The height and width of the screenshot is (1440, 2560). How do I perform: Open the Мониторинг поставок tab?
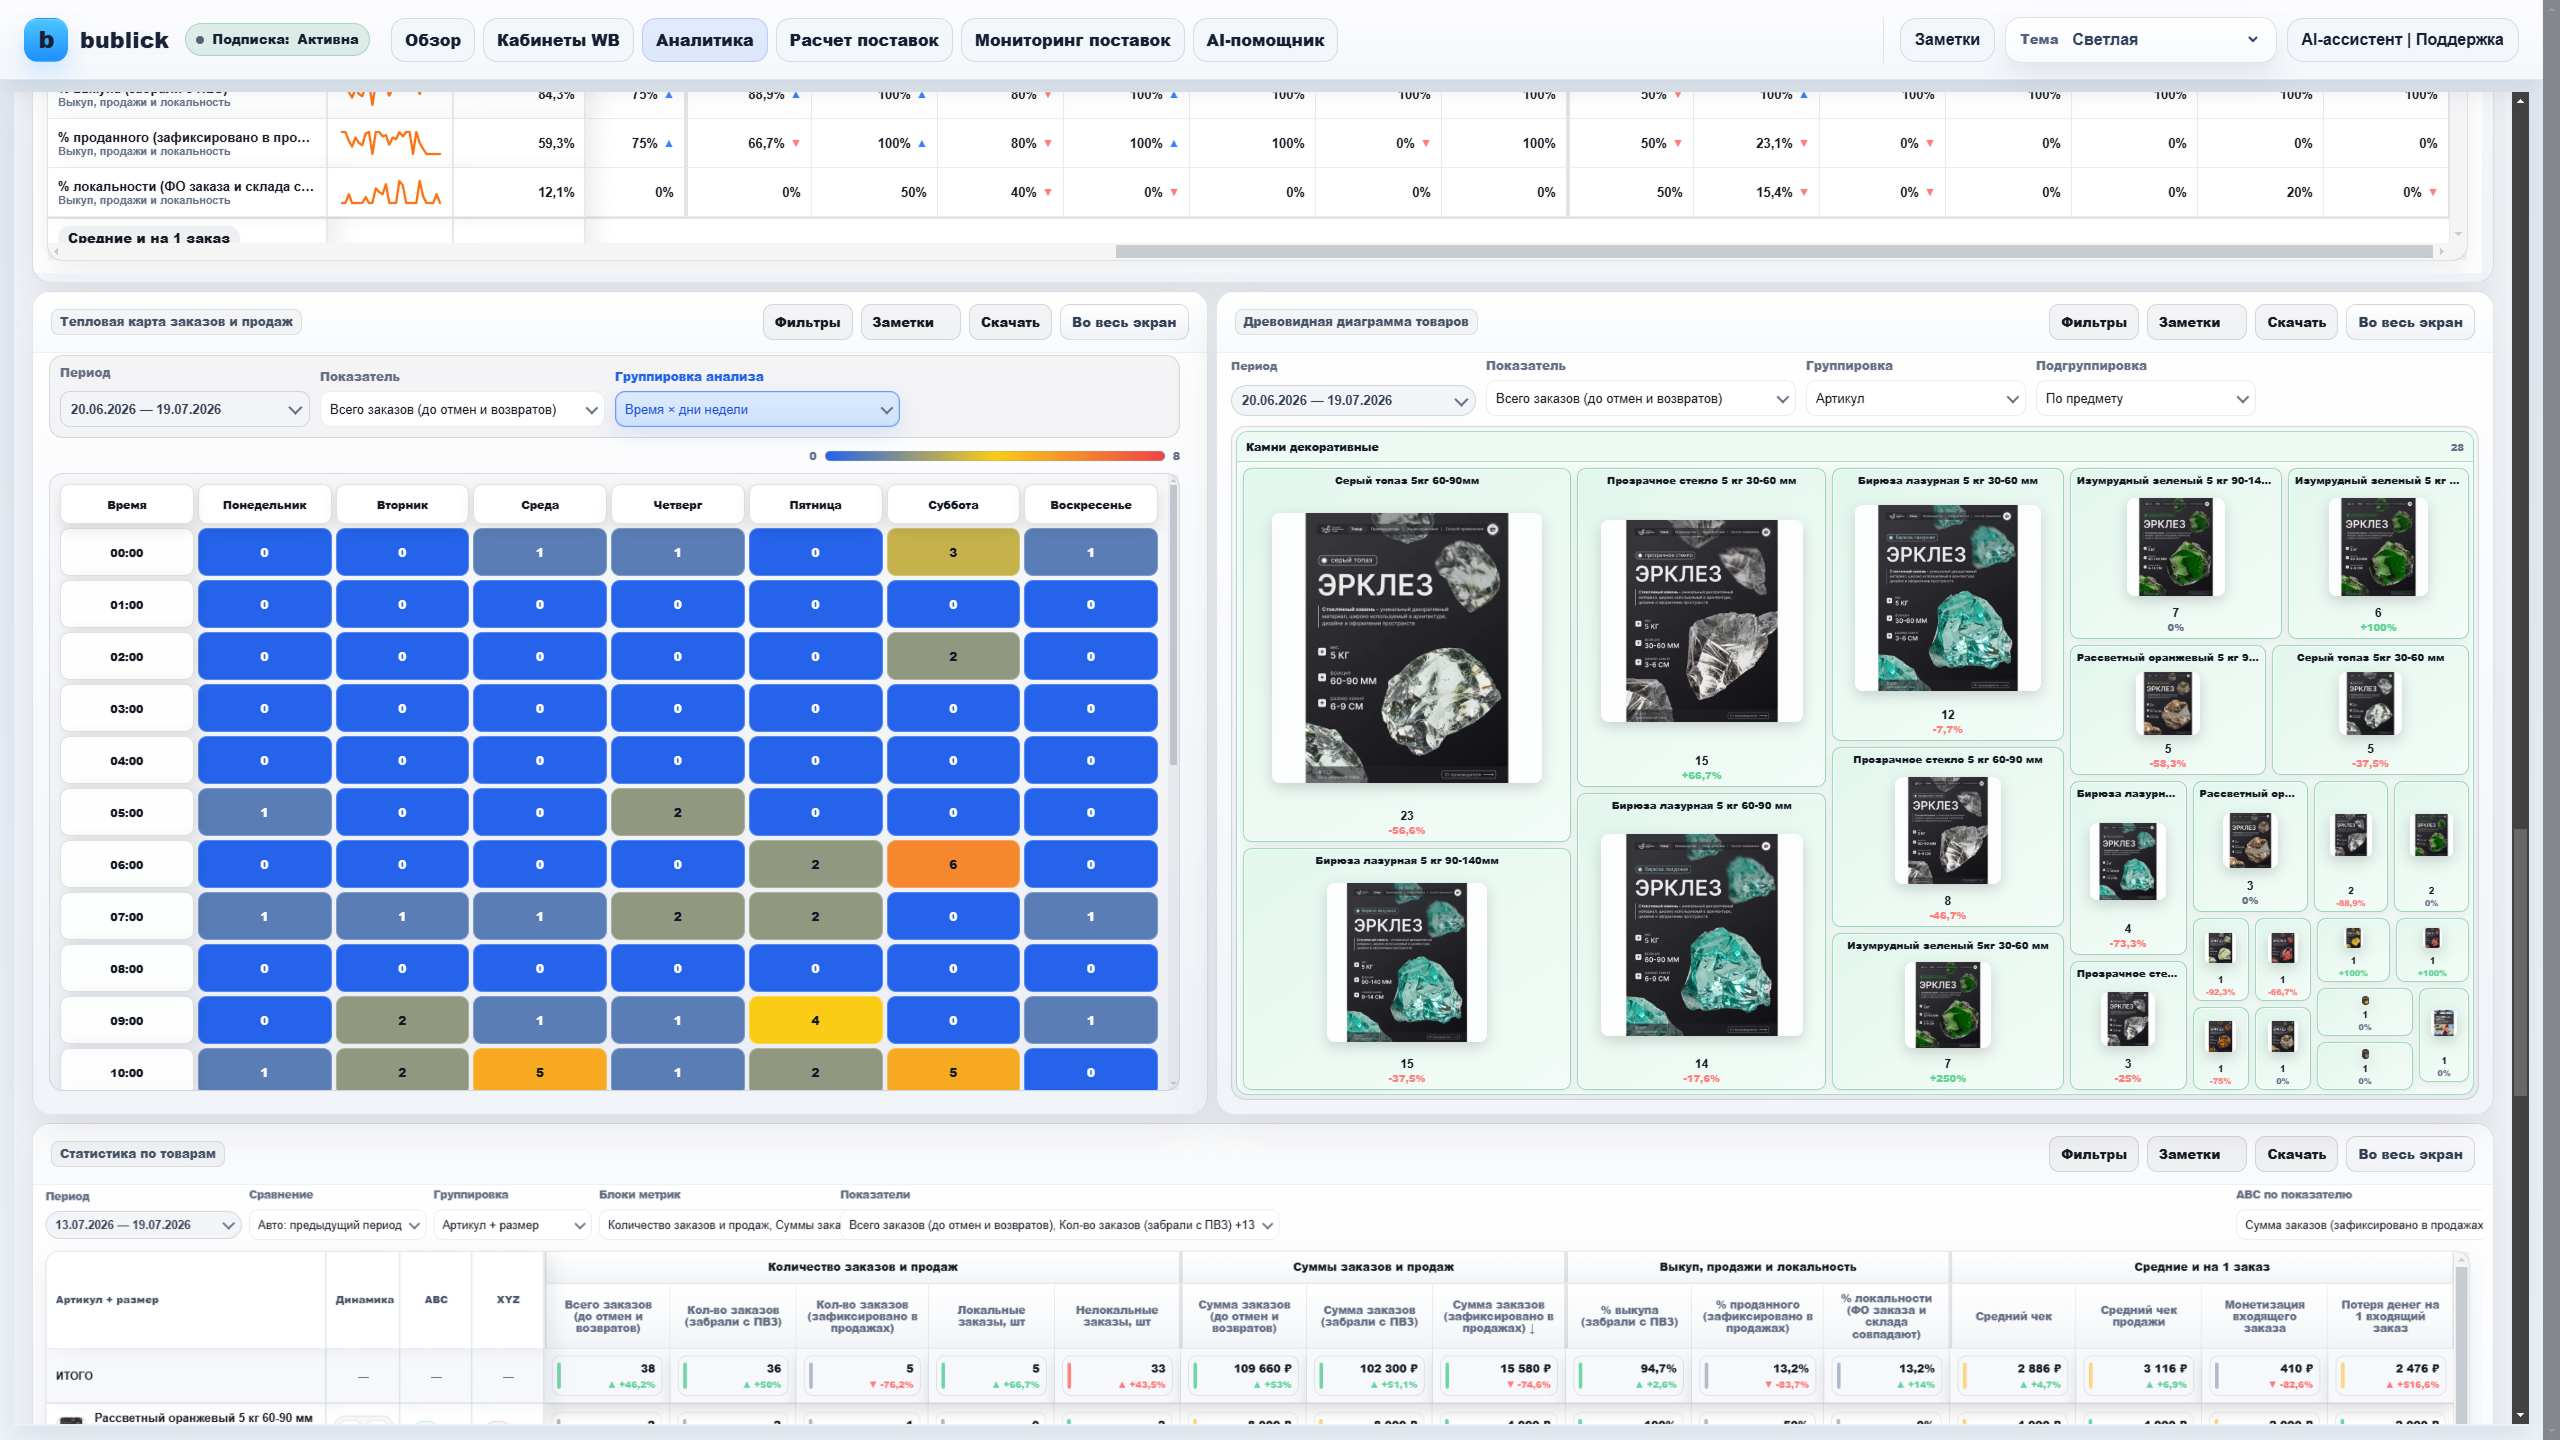(x=1072, y=40)
